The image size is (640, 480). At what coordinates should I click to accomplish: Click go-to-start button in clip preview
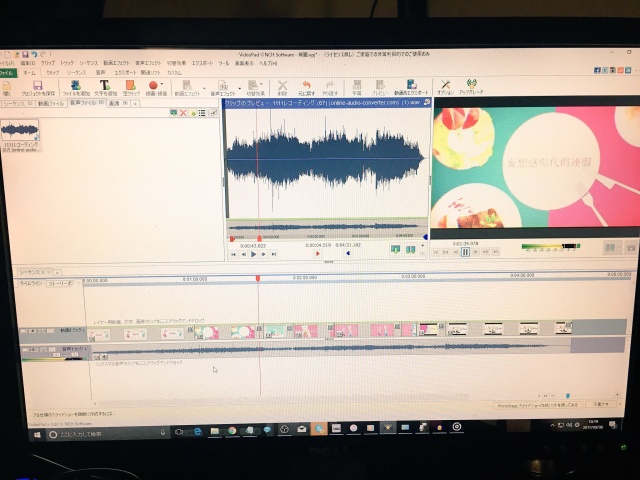233,254
